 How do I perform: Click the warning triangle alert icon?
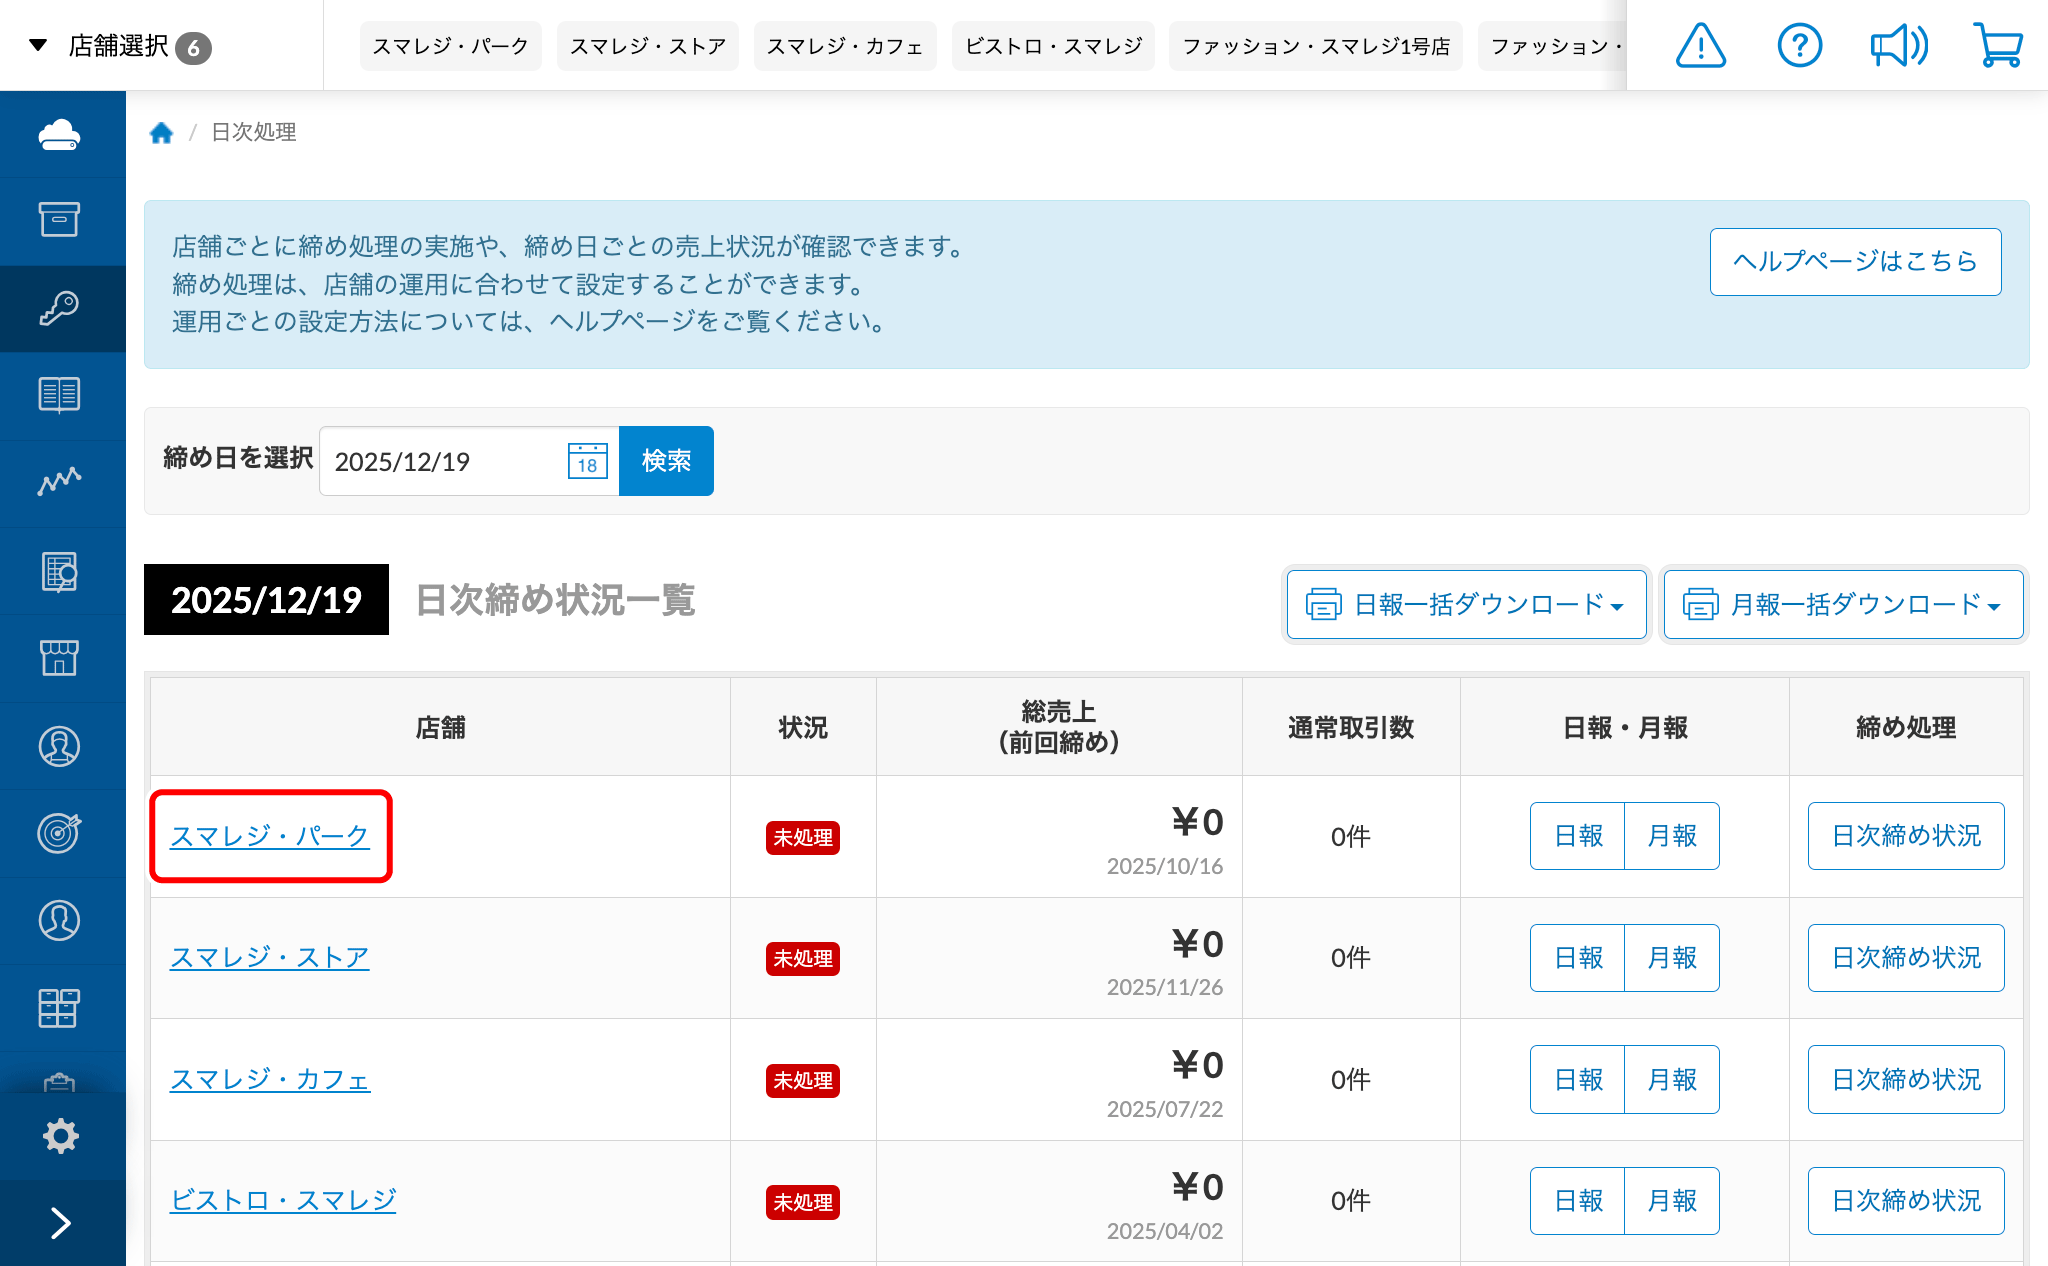pos(1700,46)
